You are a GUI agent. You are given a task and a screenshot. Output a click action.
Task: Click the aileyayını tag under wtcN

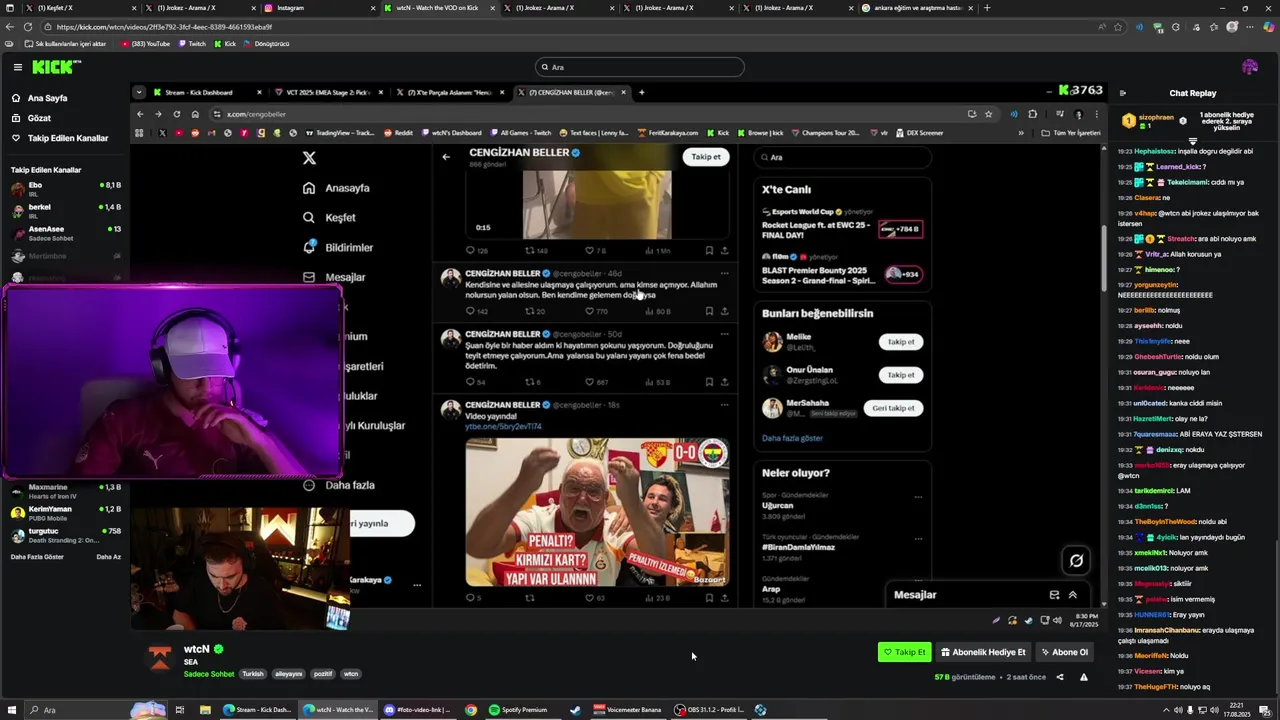point(288,674)
